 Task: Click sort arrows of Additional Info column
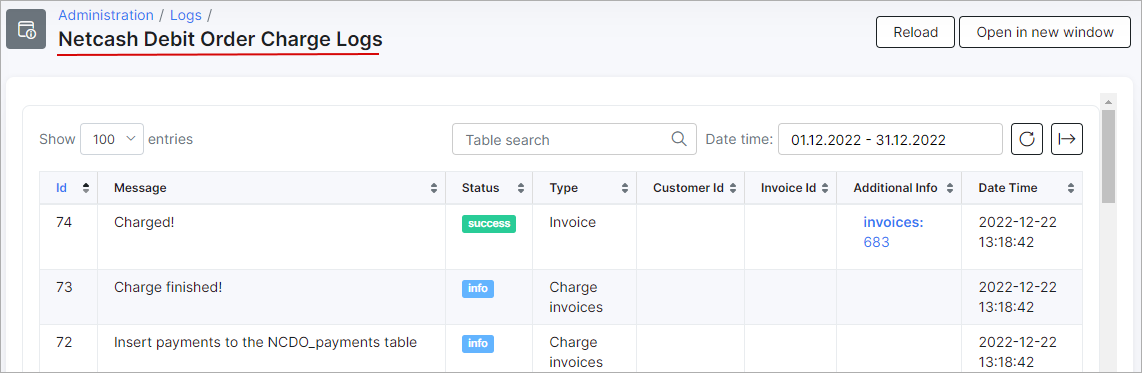(x=950, y=188)
